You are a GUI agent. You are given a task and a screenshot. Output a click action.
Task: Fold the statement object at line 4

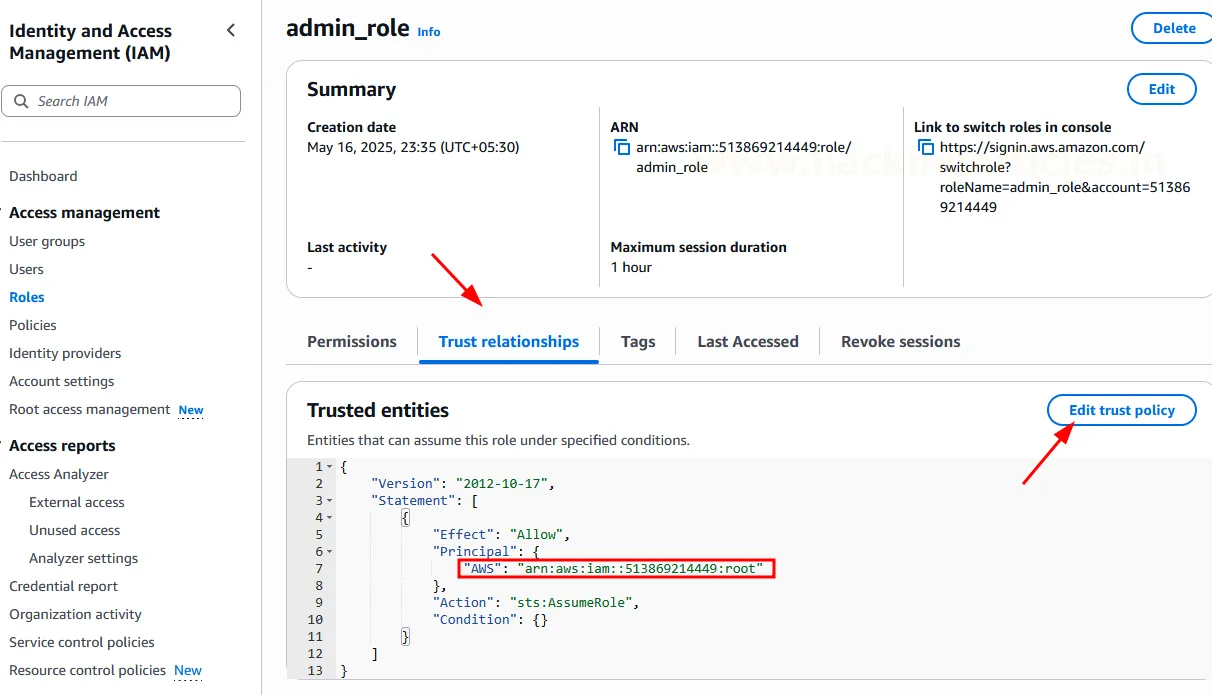(x=331, y=518)
